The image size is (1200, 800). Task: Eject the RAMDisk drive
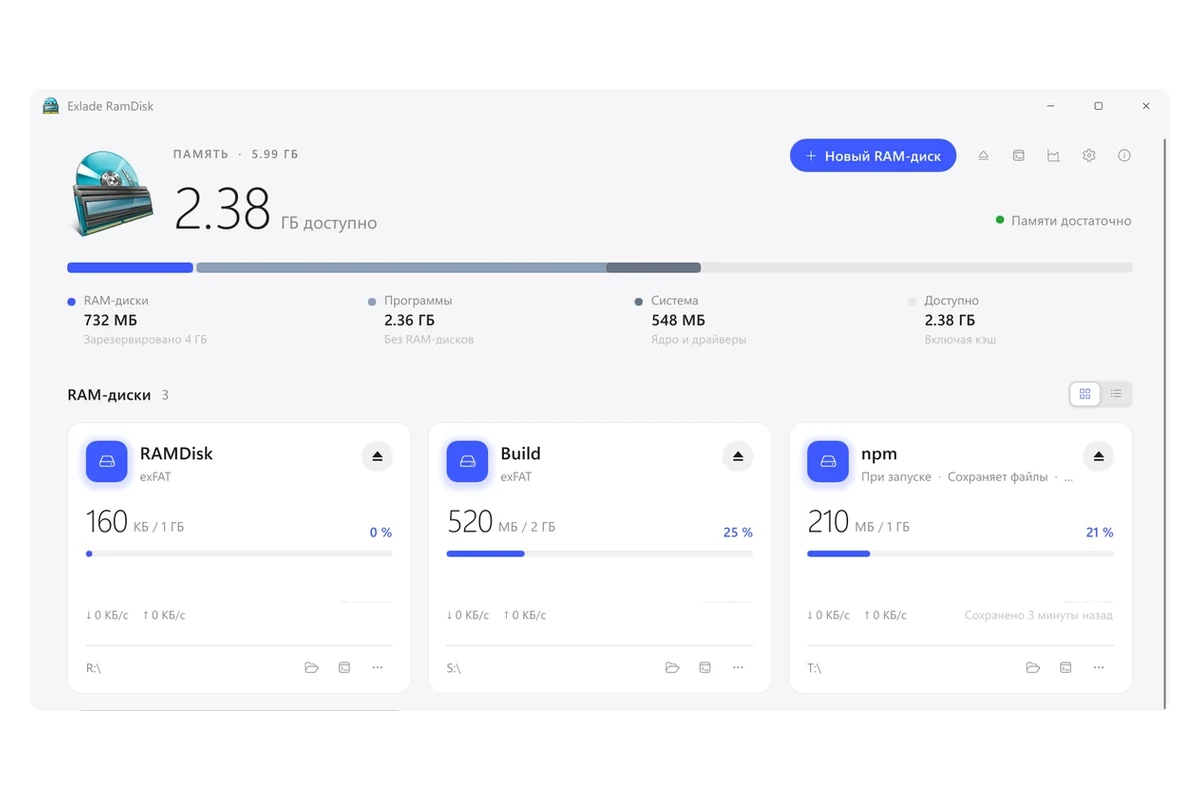[x=377, y=456]
